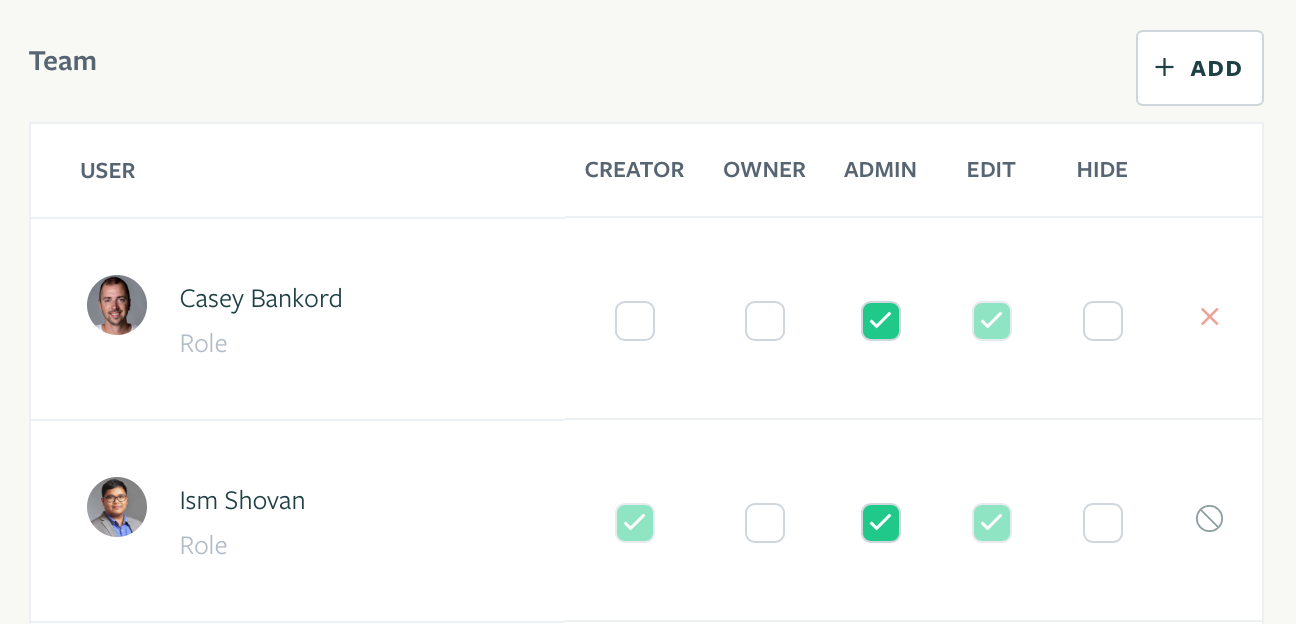Screen dimensions: 1296x624
Task: Click the plus ADD button
Action: click(1199, 68)
